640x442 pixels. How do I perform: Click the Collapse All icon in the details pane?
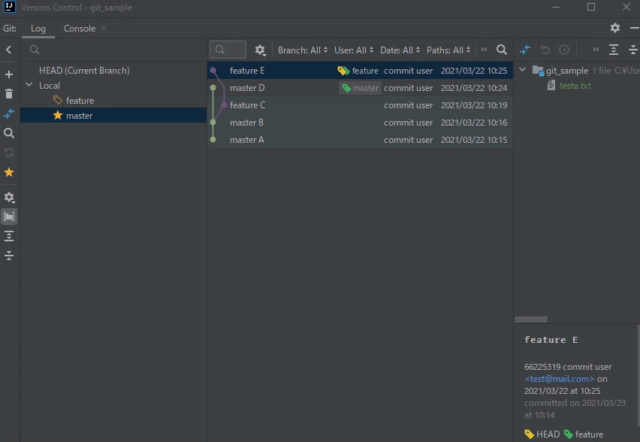(x=633, y=50)
